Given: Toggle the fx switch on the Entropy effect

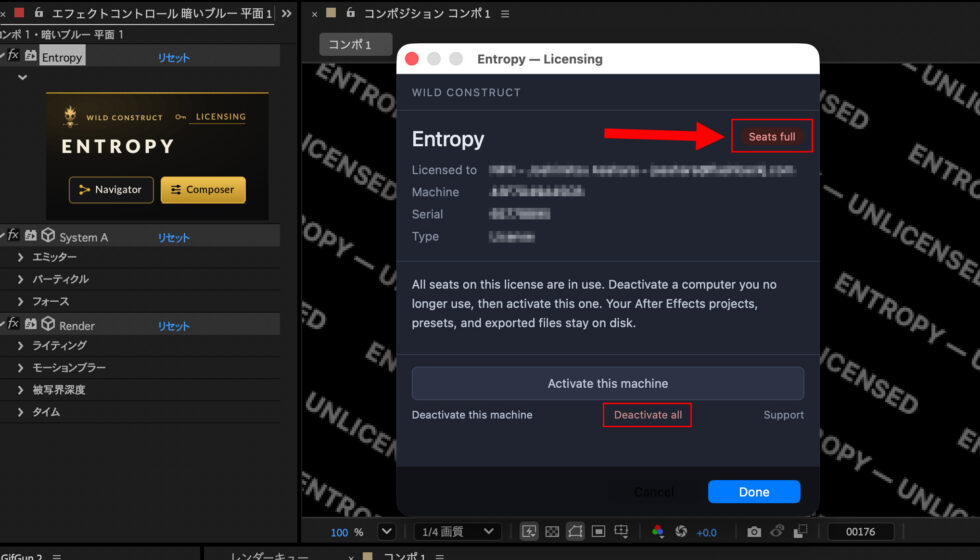Looking at the screenshot, I should 13,55.
